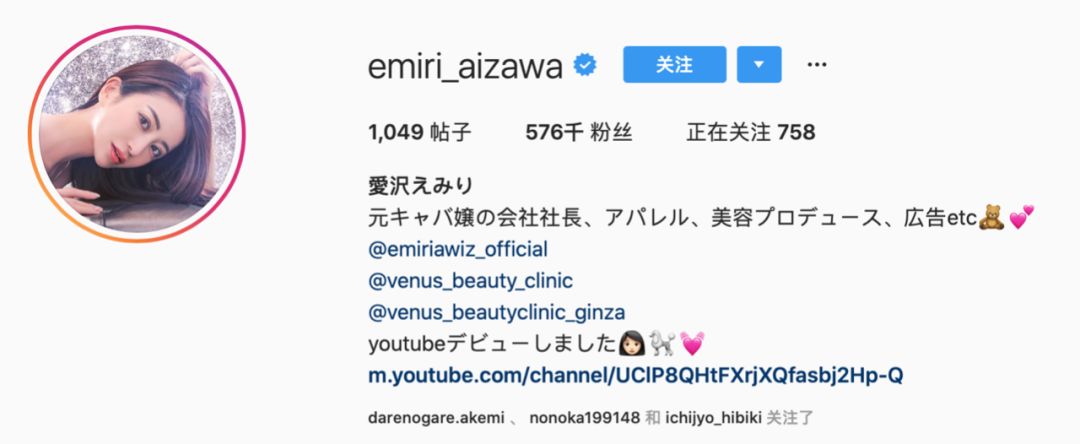Open darenogare.akemi mutual follower profile
Screen dimensions: 1080x444
point(437,418)
